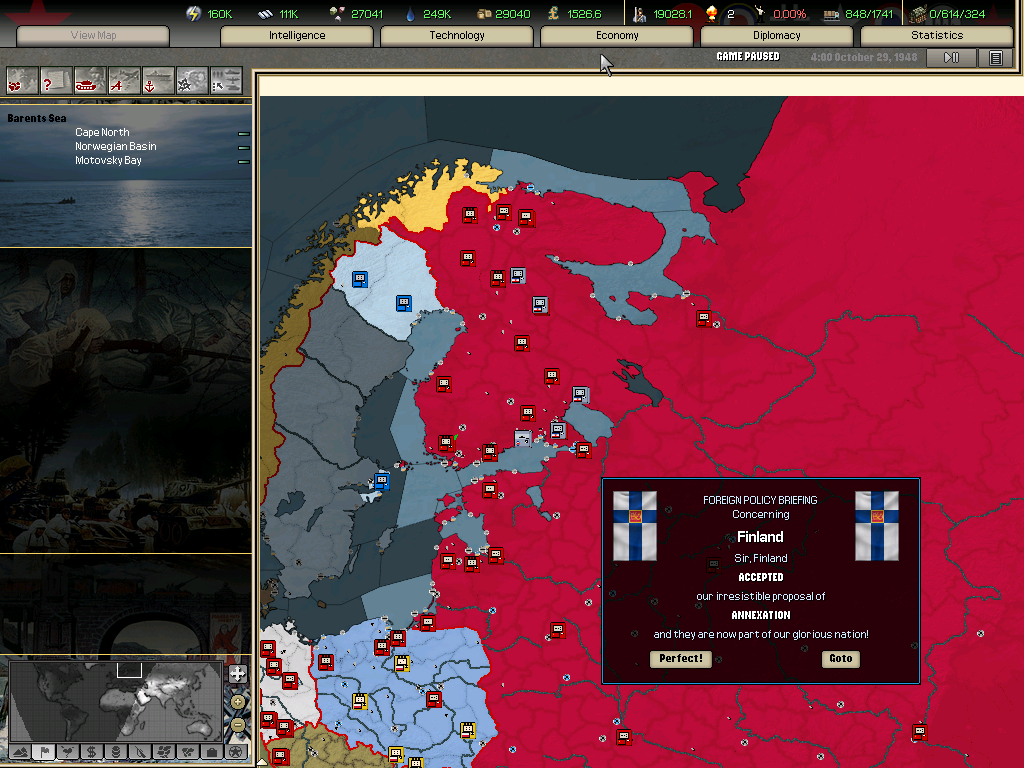
Task: Expand the Motovsky Bay entry
Action: pos(243,161)
